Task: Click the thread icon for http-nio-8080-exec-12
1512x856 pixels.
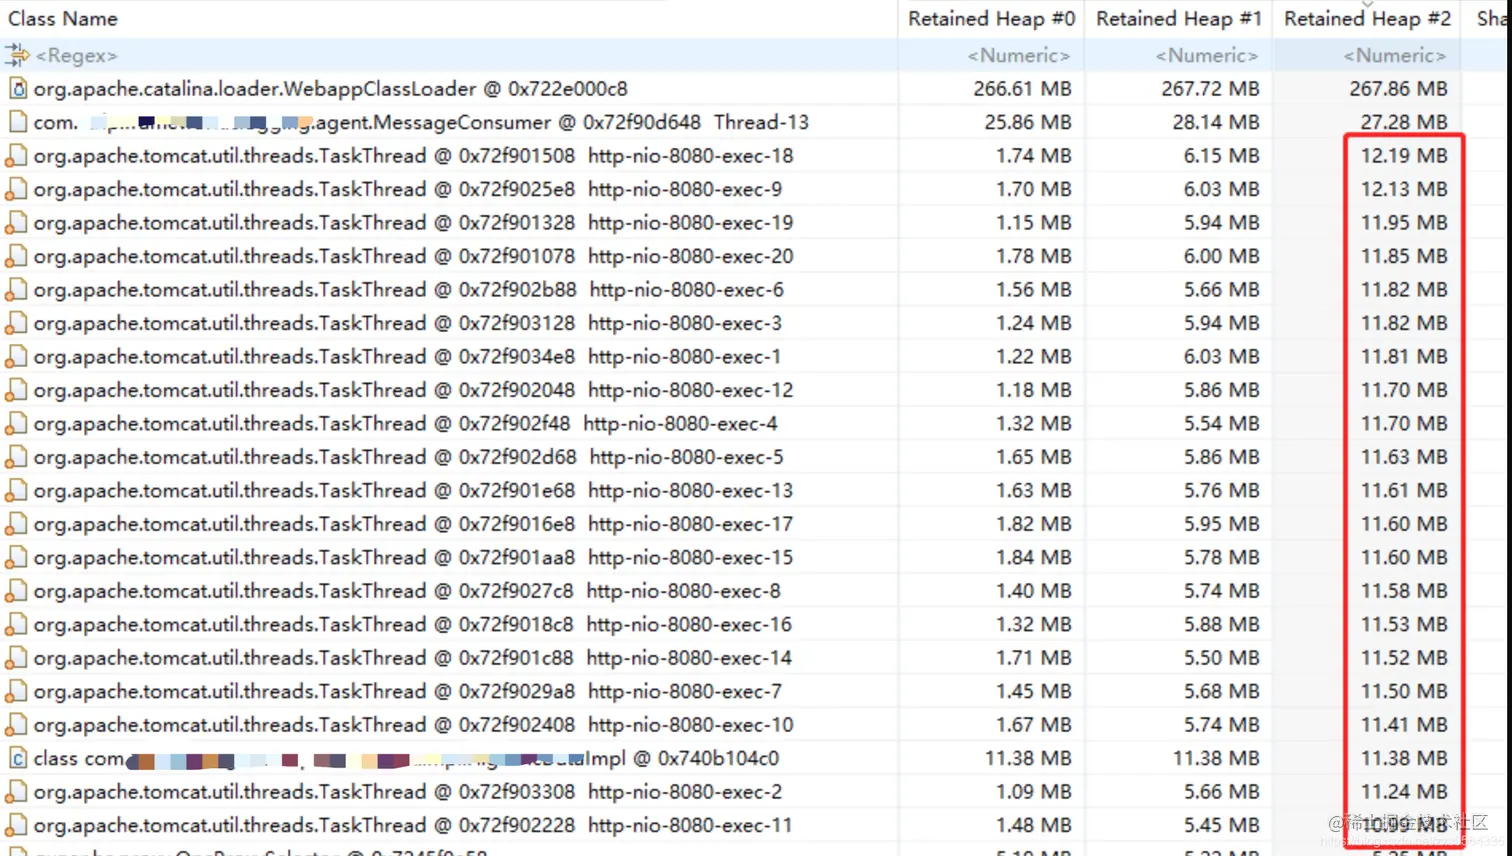Action: (16, 390)
